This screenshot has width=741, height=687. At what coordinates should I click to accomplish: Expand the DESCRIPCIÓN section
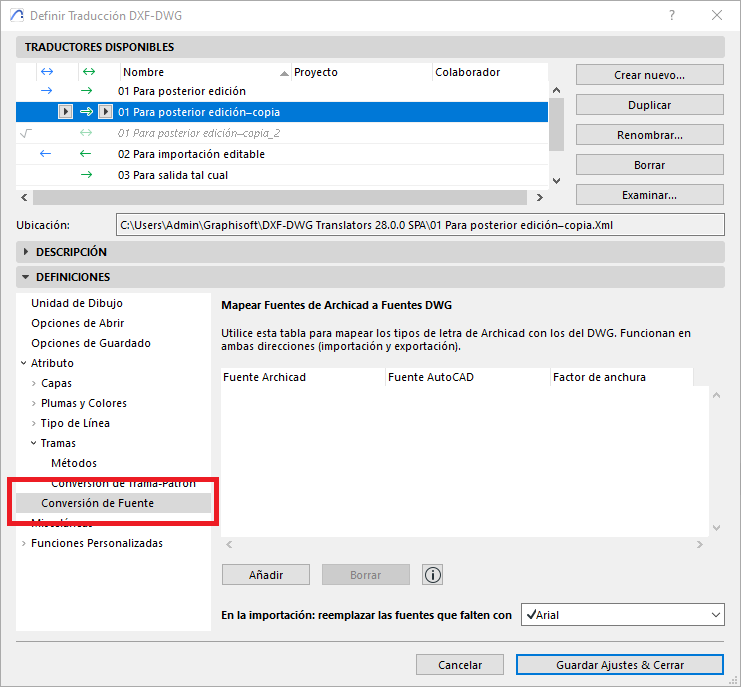tap(26, 252)
